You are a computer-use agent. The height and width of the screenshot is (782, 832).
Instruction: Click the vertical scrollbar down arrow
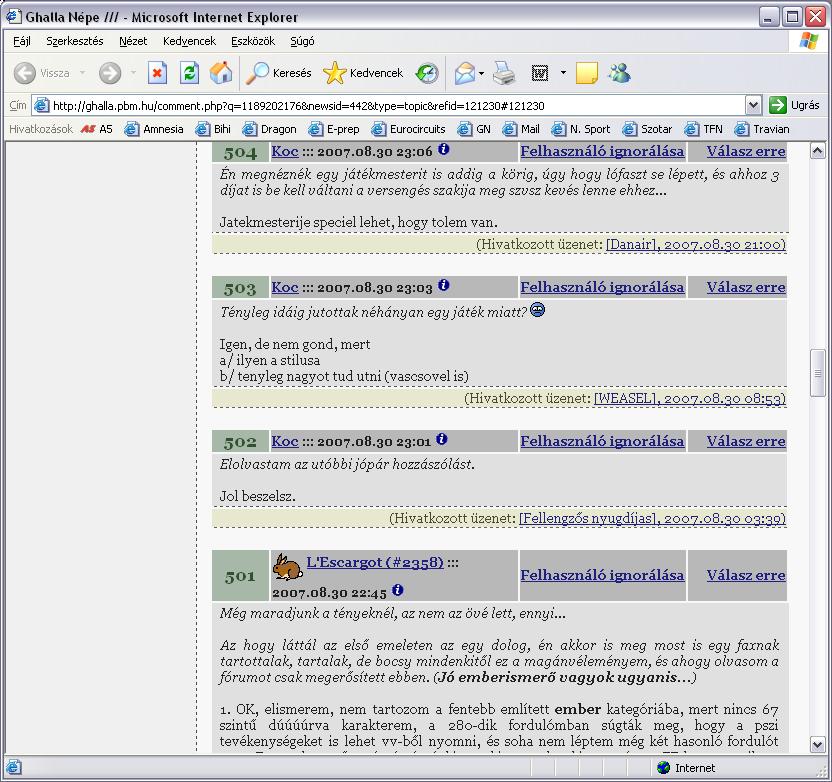(817, 745)
